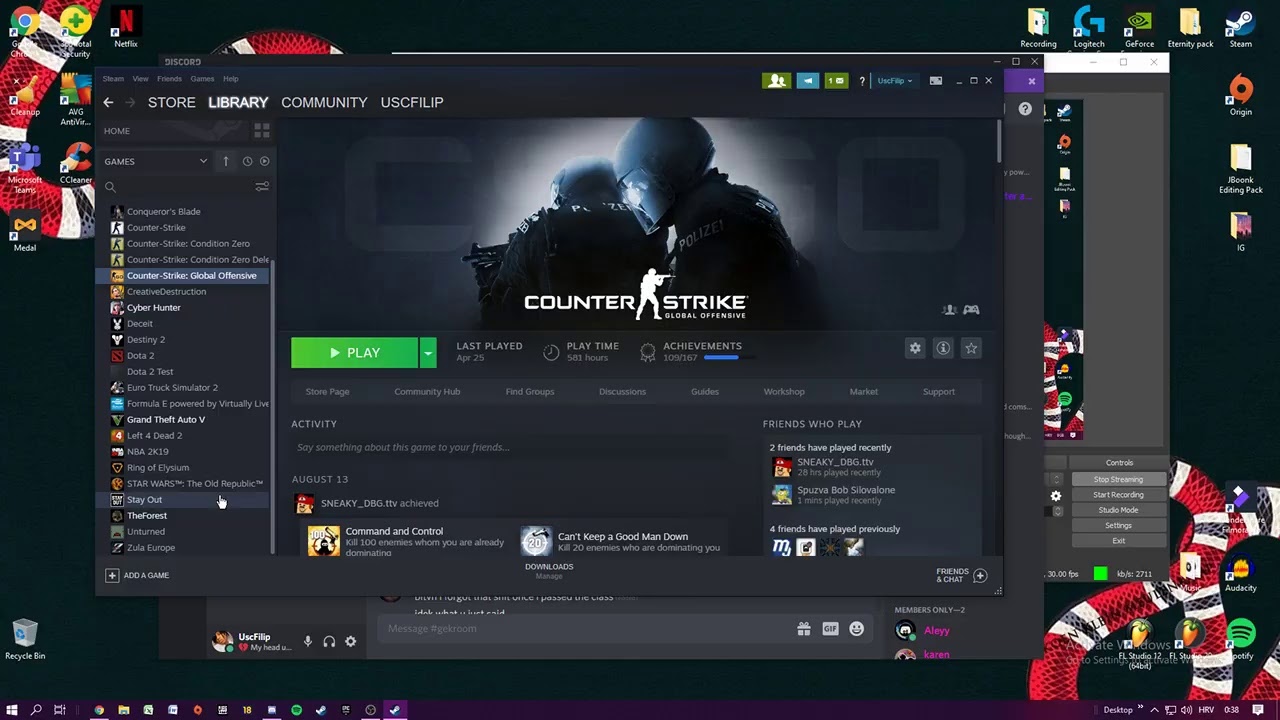
Task: Open Steam friends list icon in title bar
Action: (x=776, y=81)
